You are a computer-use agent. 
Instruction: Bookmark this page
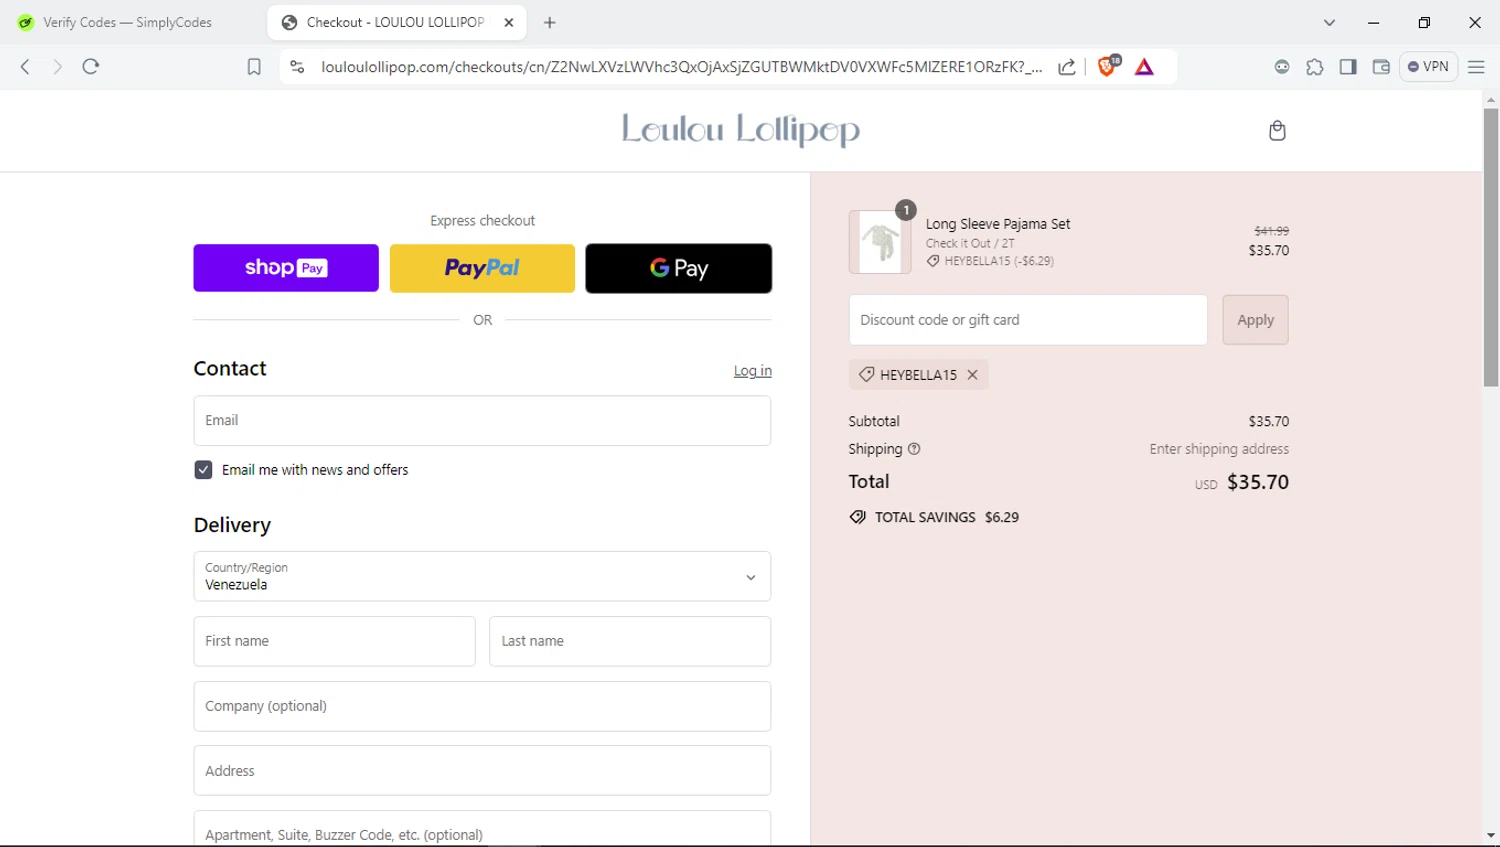pyautogui.click(x=254, y=67)
